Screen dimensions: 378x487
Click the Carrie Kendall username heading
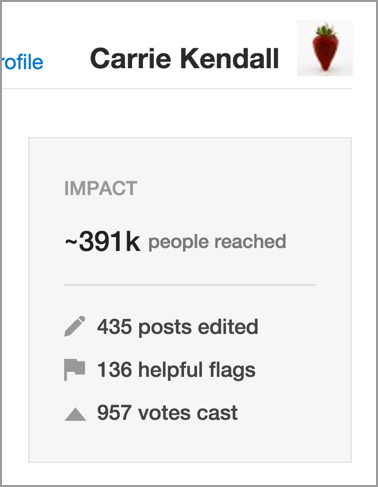184,58
